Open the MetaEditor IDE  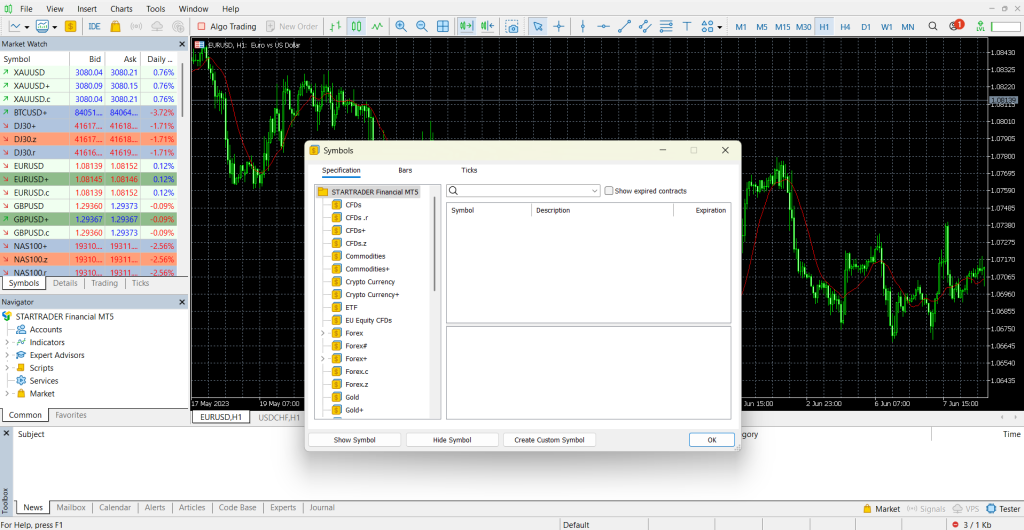coord(94,27)
